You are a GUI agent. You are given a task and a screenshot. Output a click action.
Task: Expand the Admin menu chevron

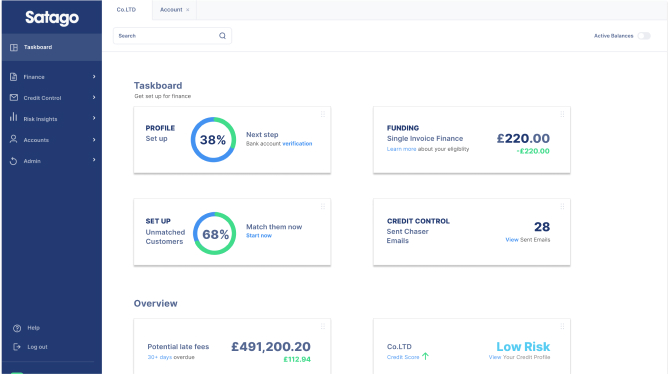[94, 160]
